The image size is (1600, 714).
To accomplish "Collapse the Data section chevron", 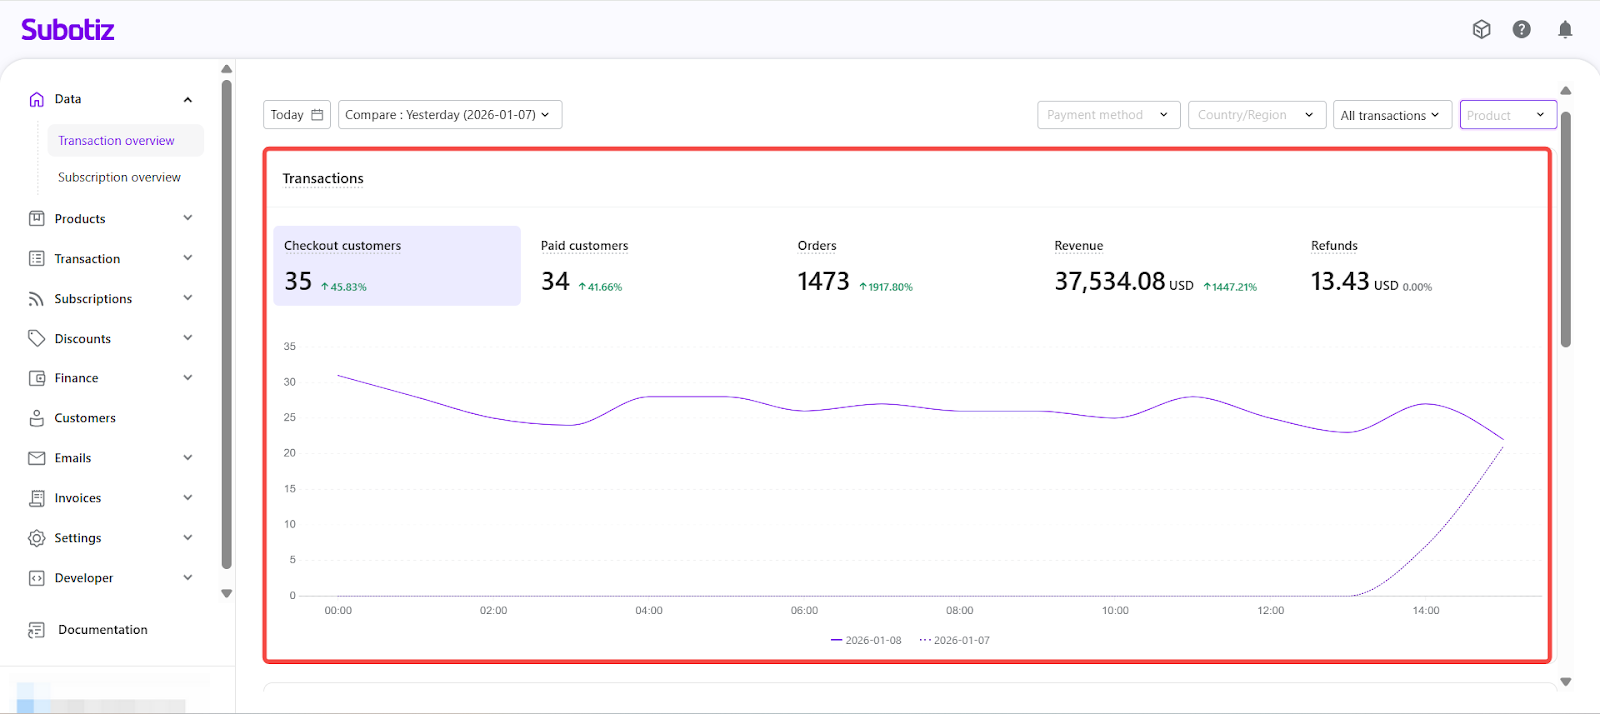I will point(188,99).
